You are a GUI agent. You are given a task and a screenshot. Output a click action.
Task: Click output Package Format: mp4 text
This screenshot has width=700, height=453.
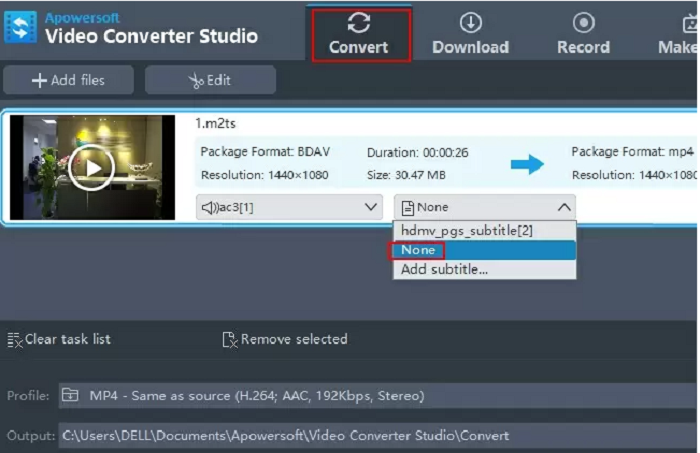tap(632, 152)
